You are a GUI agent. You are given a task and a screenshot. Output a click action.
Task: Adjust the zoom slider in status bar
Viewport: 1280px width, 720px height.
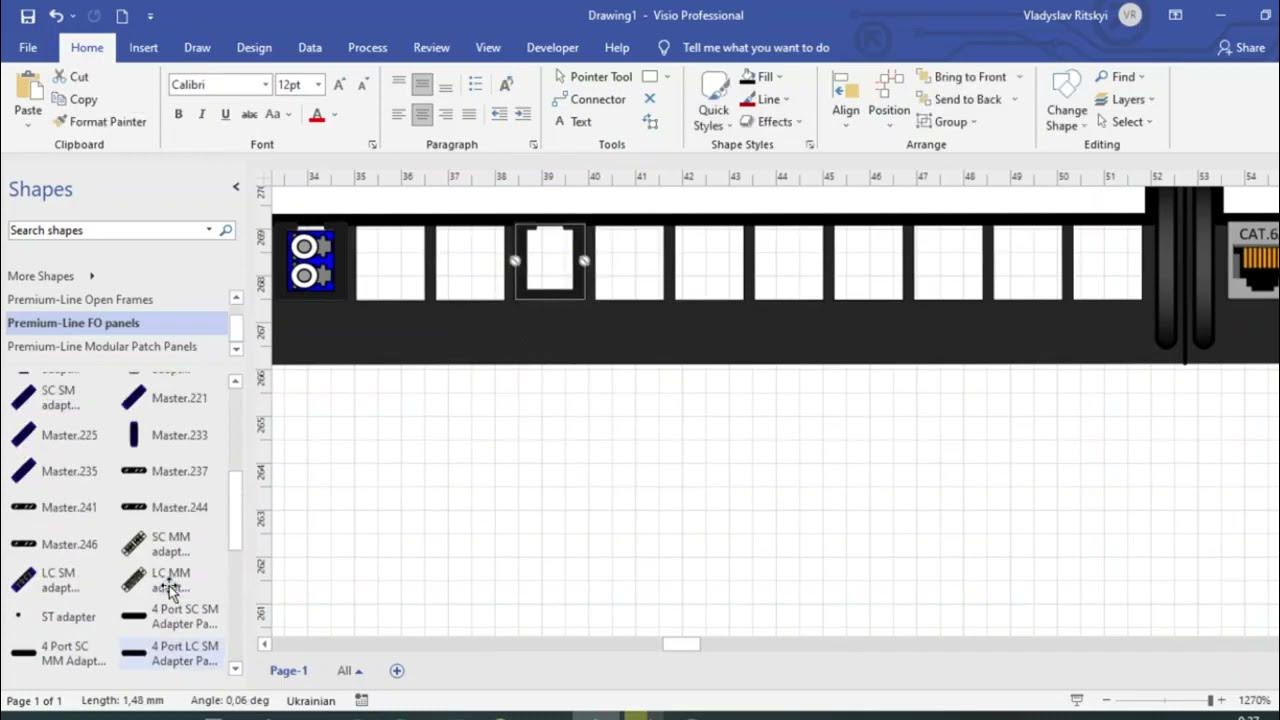click(1209, 701)
